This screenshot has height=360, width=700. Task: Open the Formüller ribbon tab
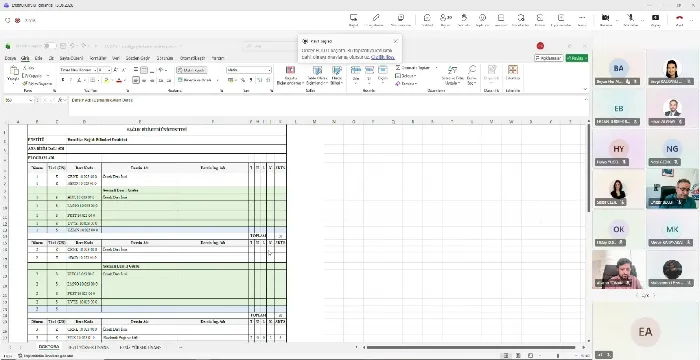point(98,58)
